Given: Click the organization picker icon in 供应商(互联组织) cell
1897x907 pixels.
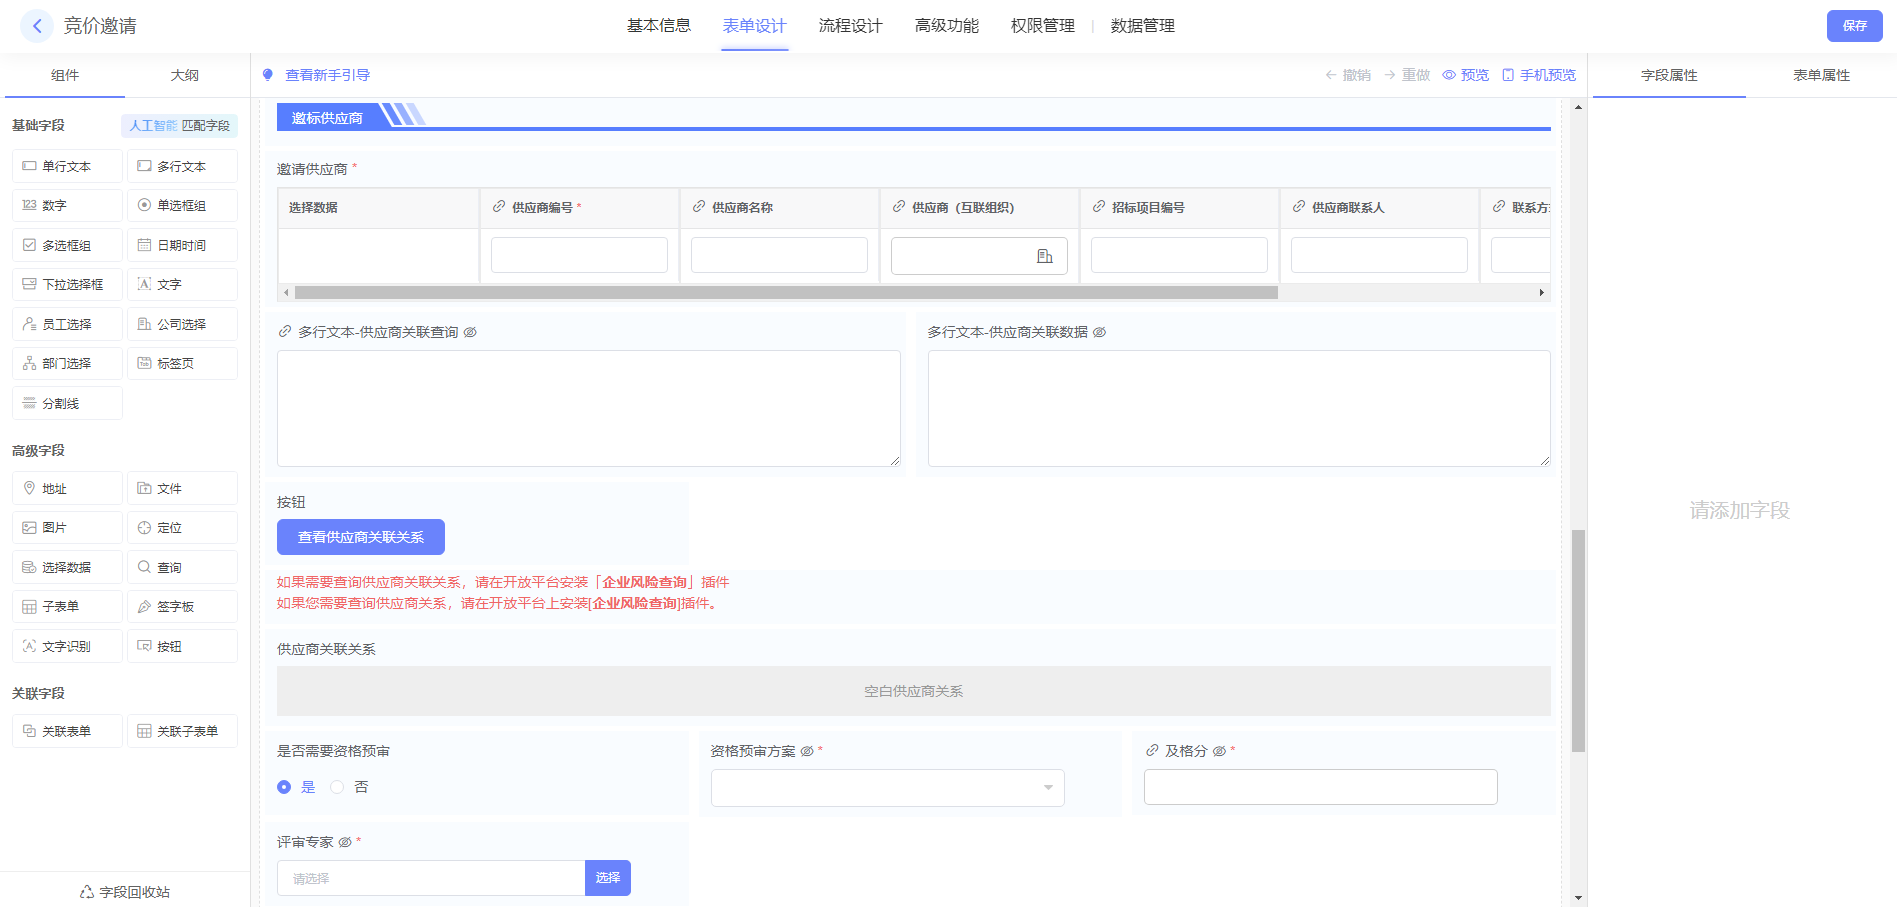Looking at the screenshot, I should click(1045, 256).
